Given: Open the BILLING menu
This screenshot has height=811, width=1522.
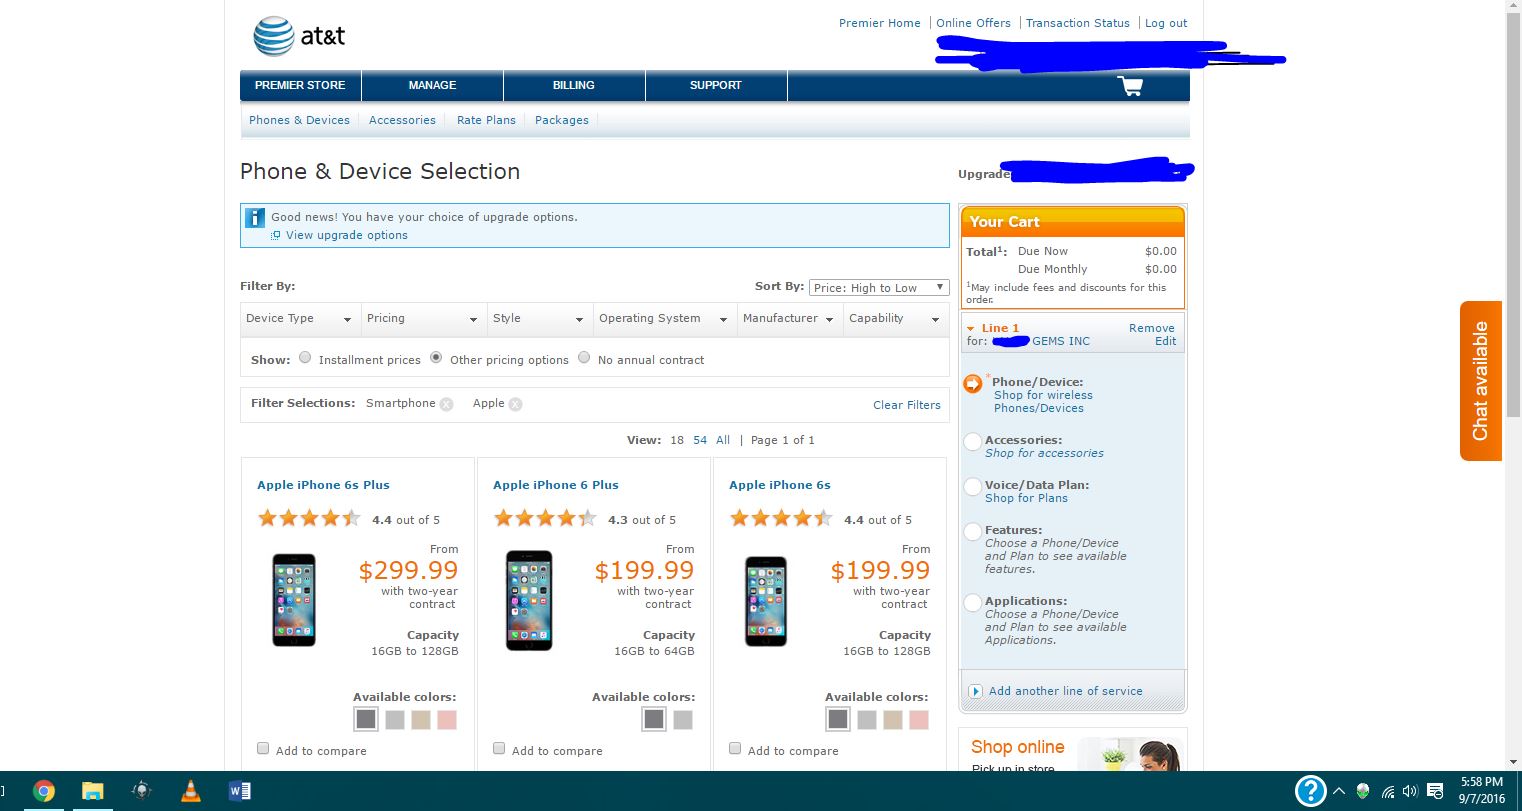Looking at the screenshot, I should pyautogui.click(x=574, y=86).
